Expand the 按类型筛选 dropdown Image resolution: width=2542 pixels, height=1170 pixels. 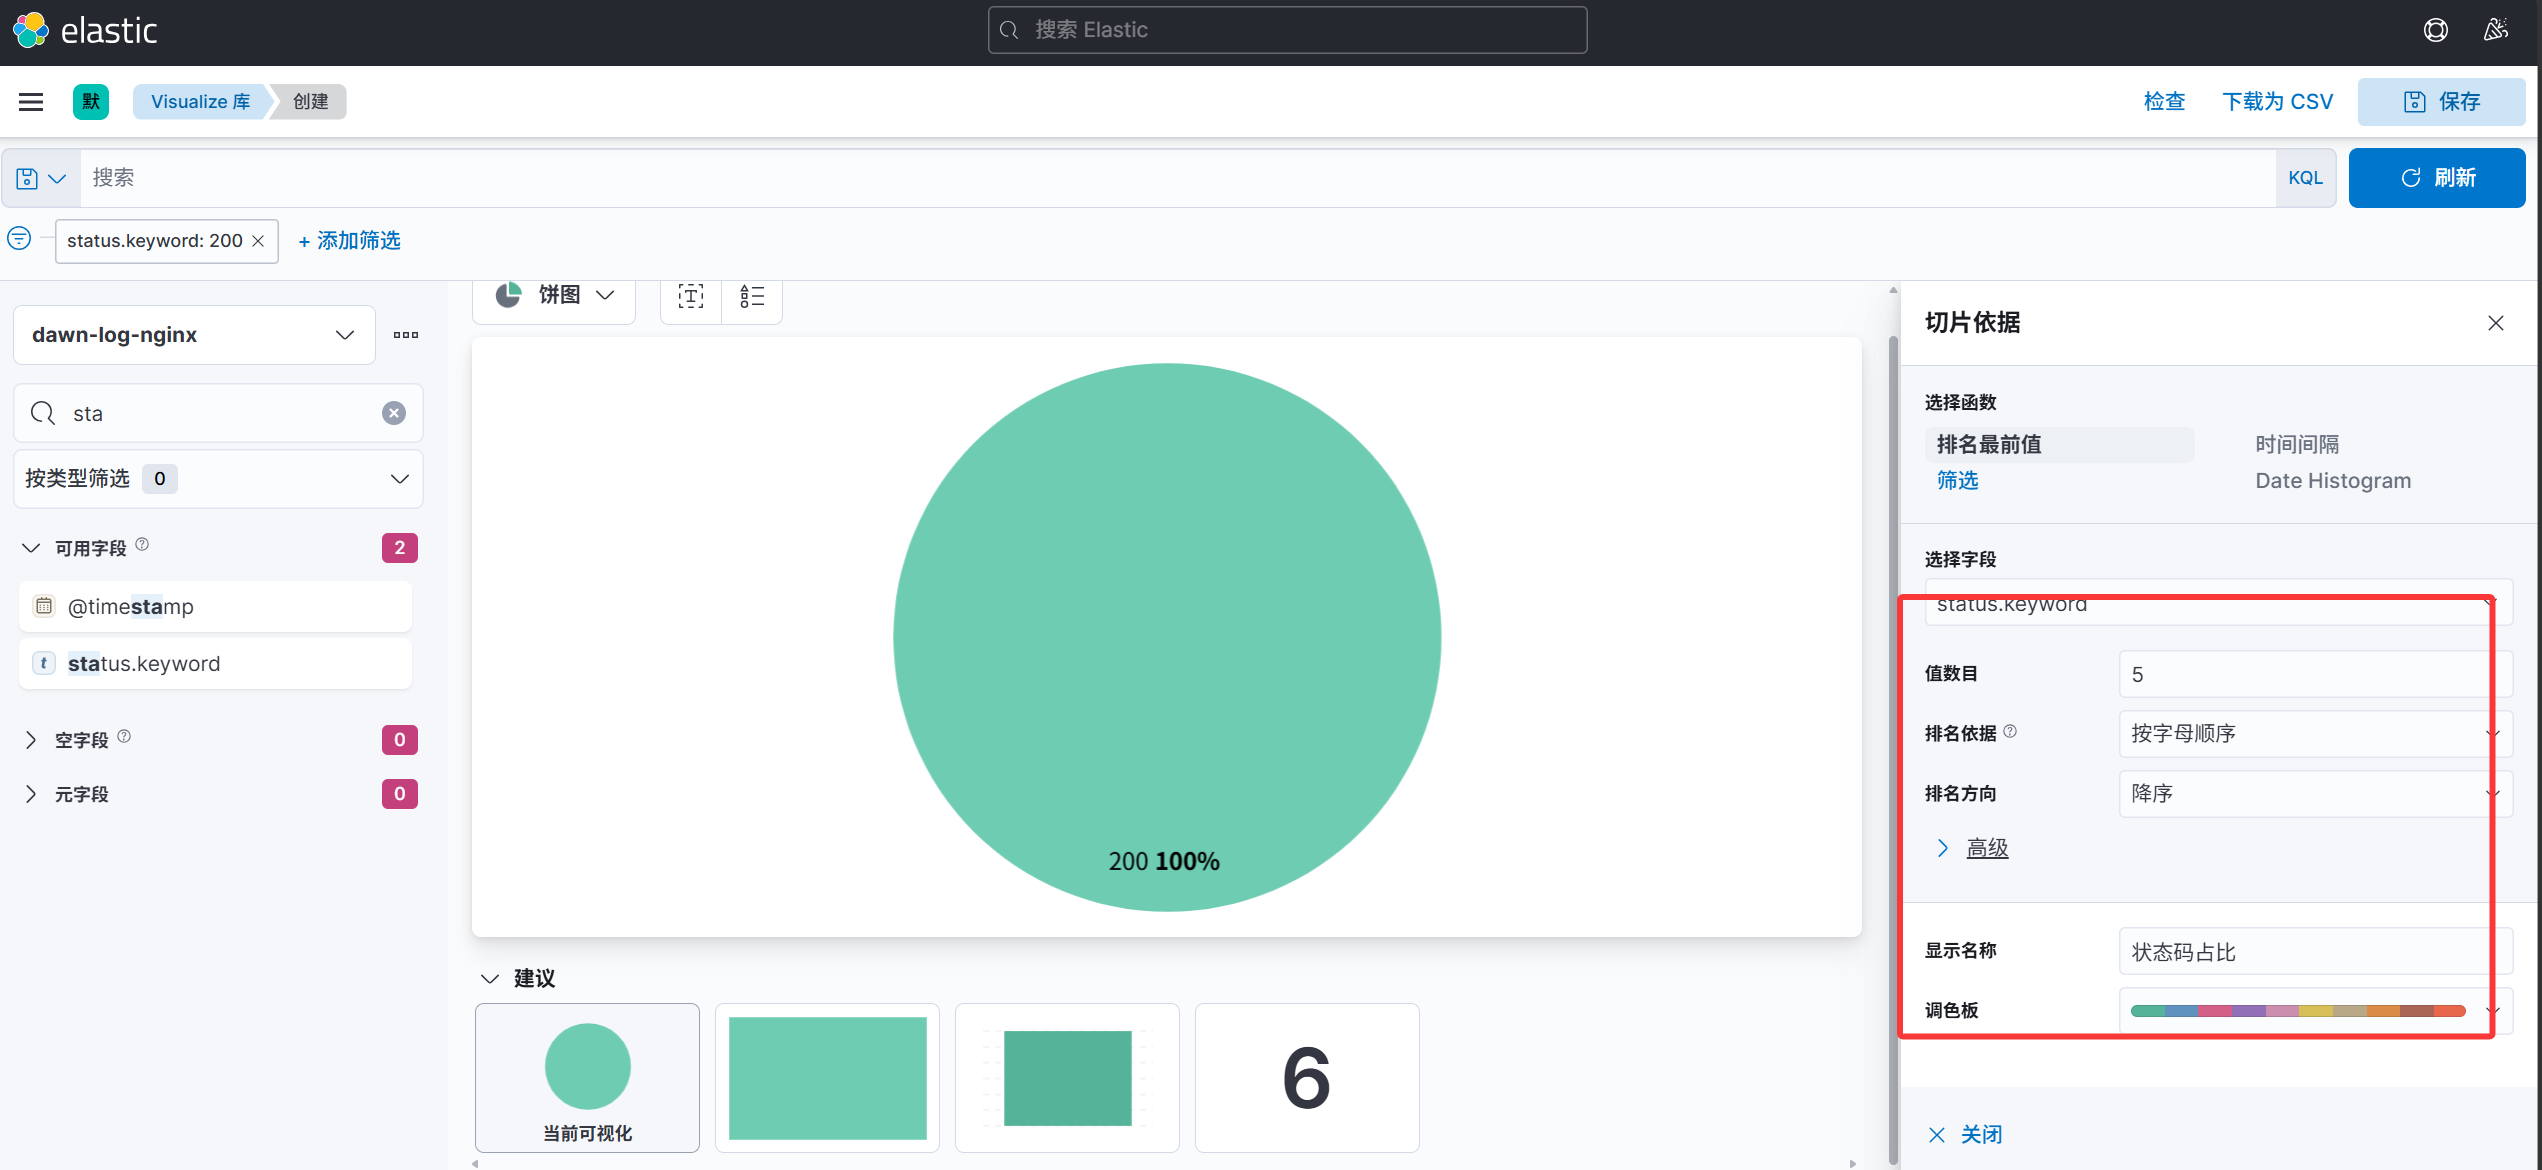(218, 479)
